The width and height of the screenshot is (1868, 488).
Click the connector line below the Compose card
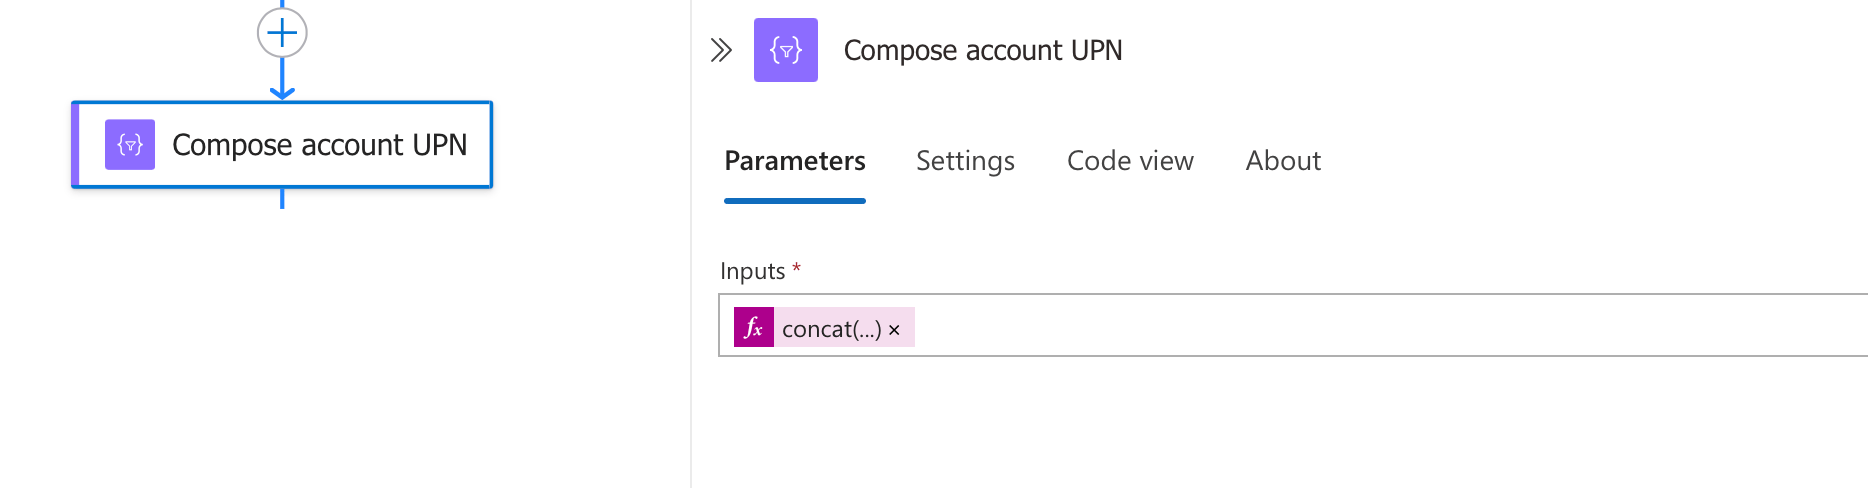point(282,198)
